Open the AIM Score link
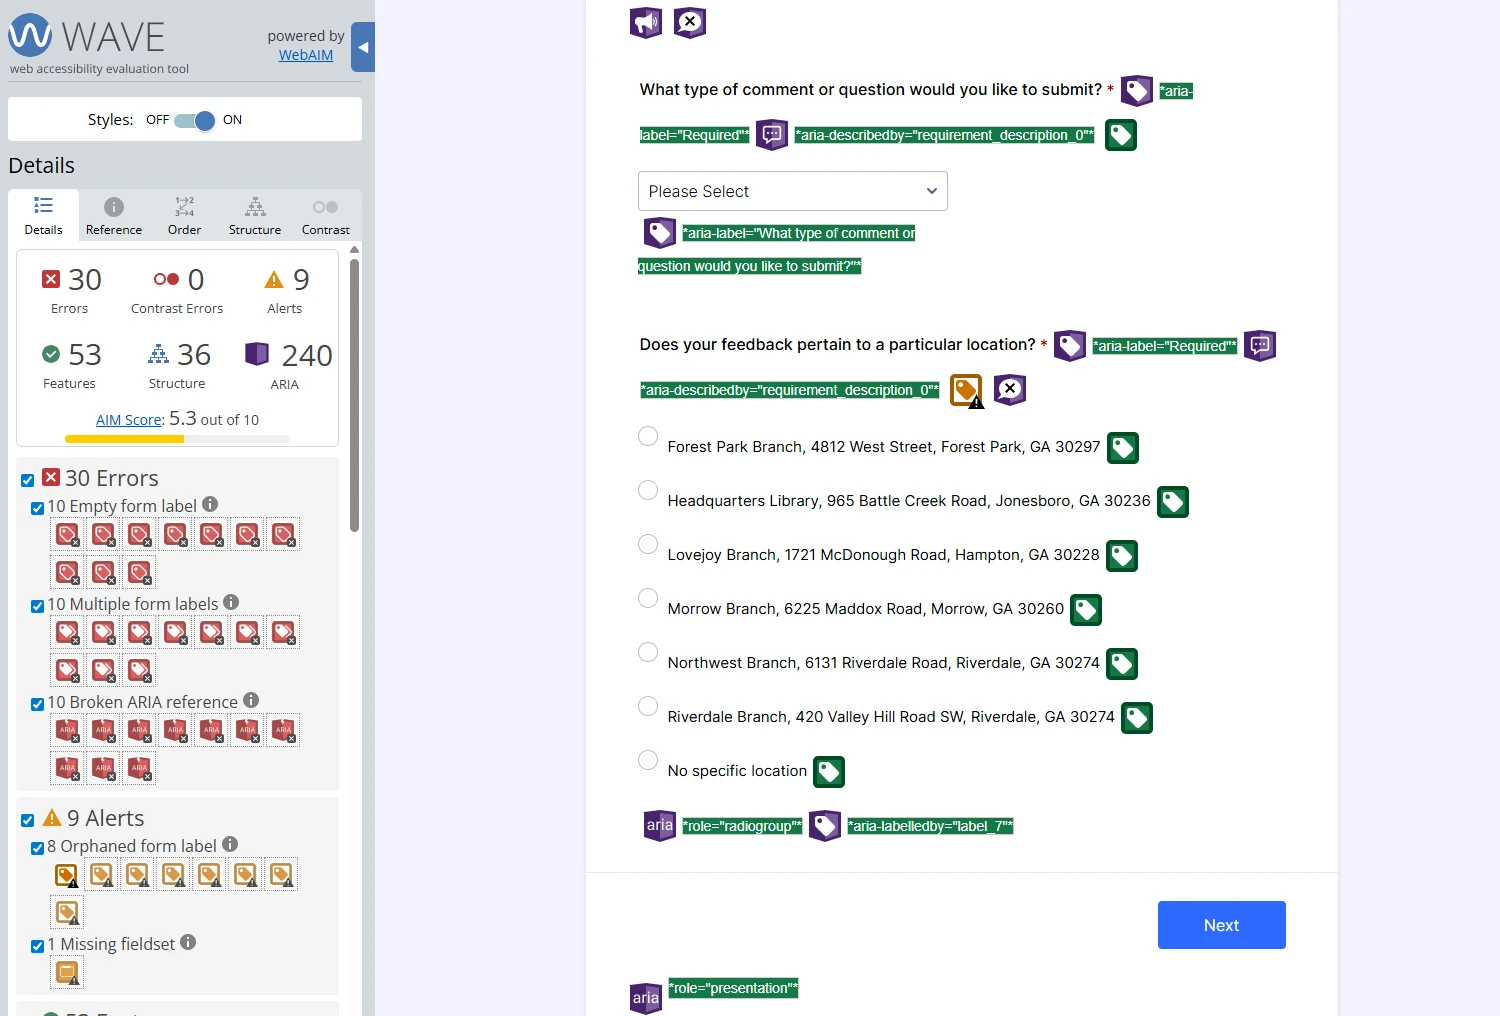The width and height of the screenshot is (1500, 1016). [129, 419]
